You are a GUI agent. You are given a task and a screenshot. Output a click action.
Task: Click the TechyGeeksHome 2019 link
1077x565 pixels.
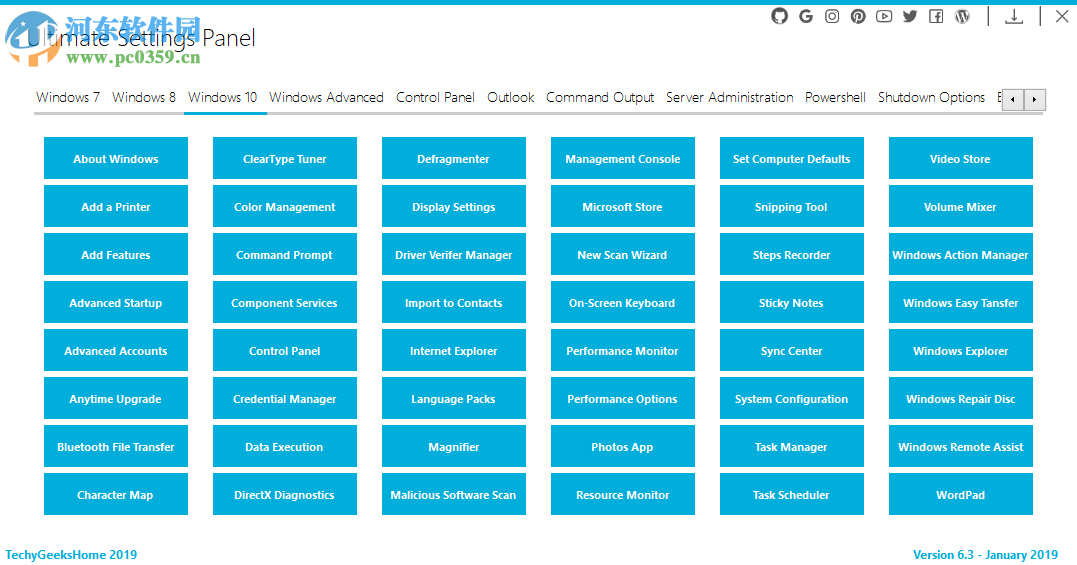click(x=71, y=554)
